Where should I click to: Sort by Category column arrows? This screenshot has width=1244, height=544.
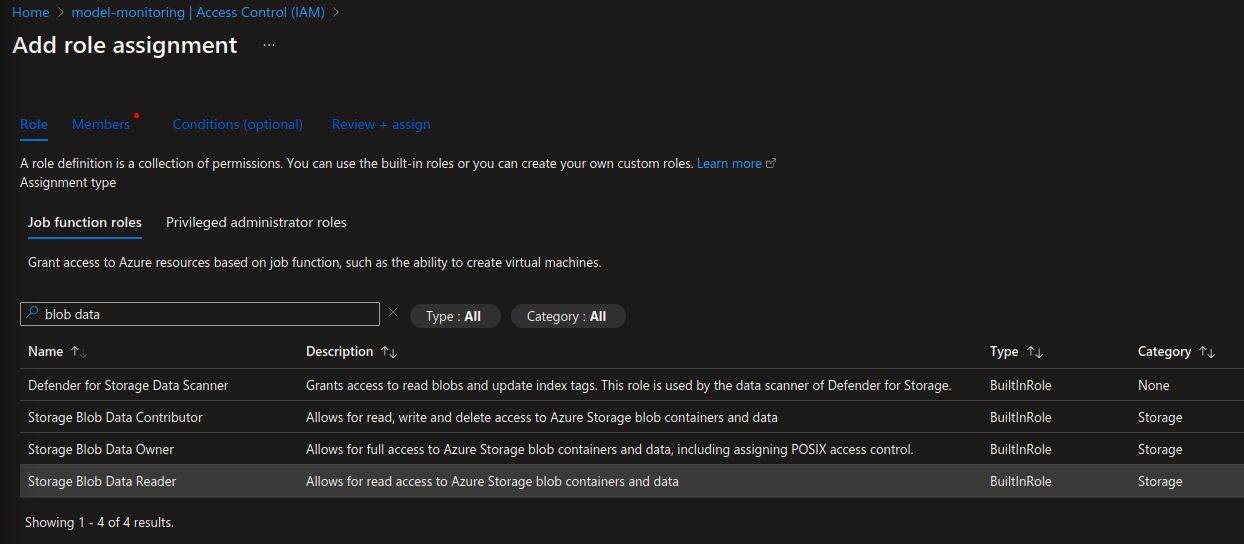pyautogui.click(x=1207, y=352)
